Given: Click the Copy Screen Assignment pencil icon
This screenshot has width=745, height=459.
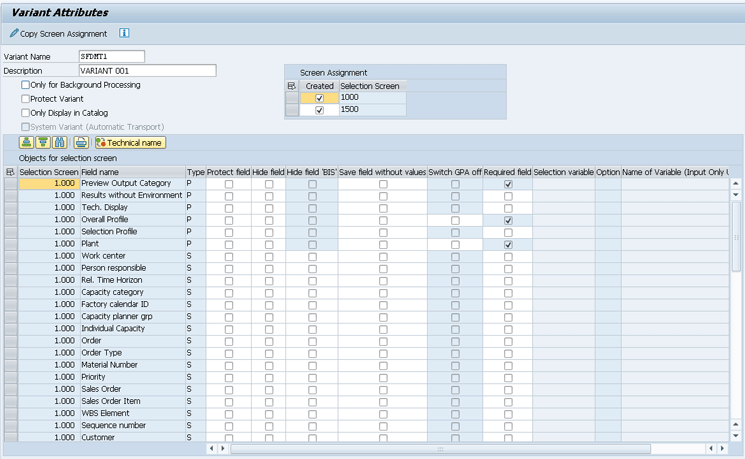Looking at the screenshot, I should tap(14, 33).
